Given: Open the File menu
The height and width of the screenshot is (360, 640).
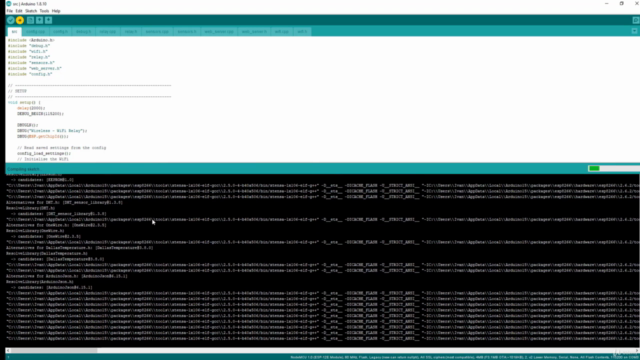Looking at the screenshot, I should [10, 11].
